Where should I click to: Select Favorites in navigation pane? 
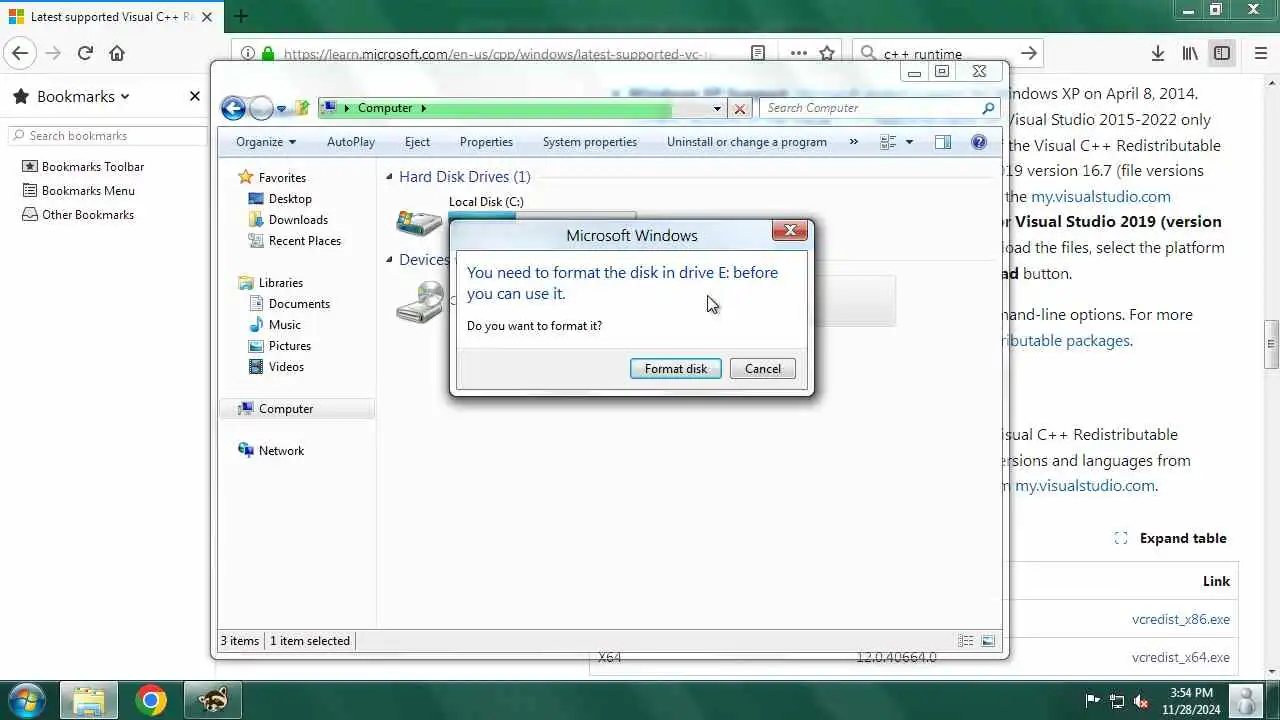click(x=282, y=177)
